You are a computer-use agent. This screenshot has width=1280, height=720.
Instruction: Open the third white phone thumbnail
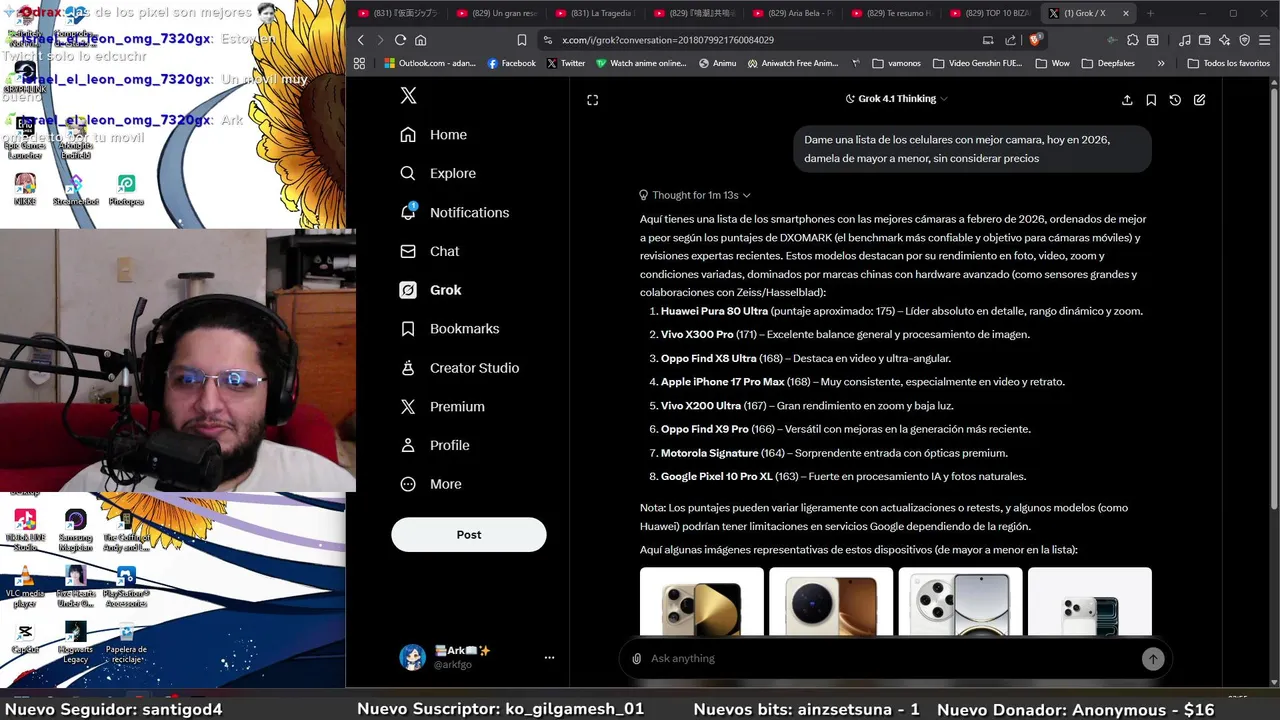(x=960, y=602)
